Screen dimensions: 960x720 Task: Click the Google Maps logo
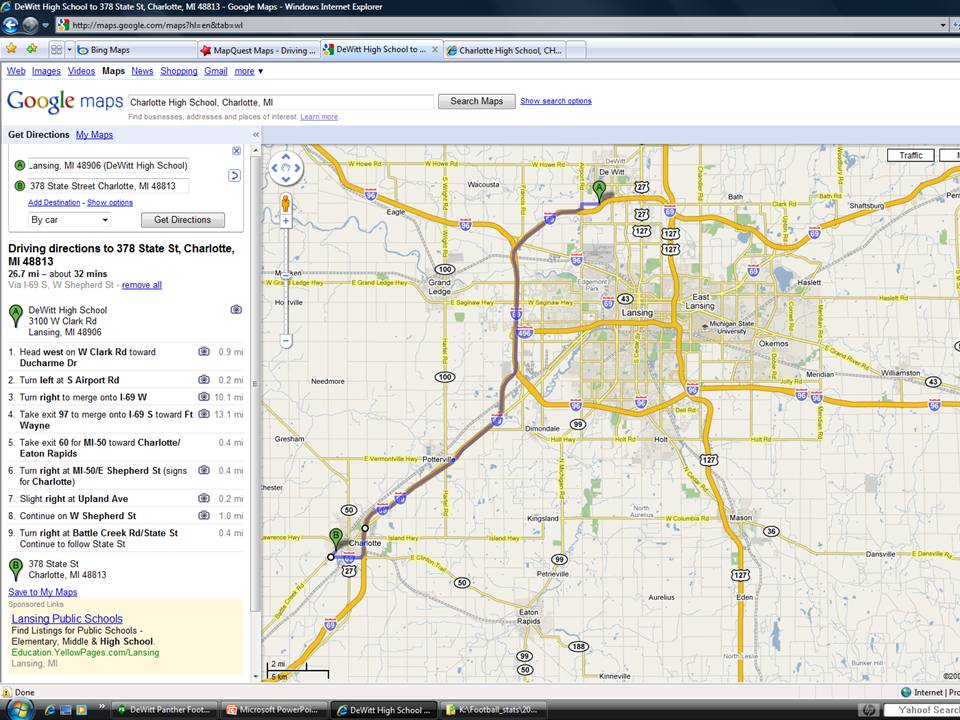65,101
